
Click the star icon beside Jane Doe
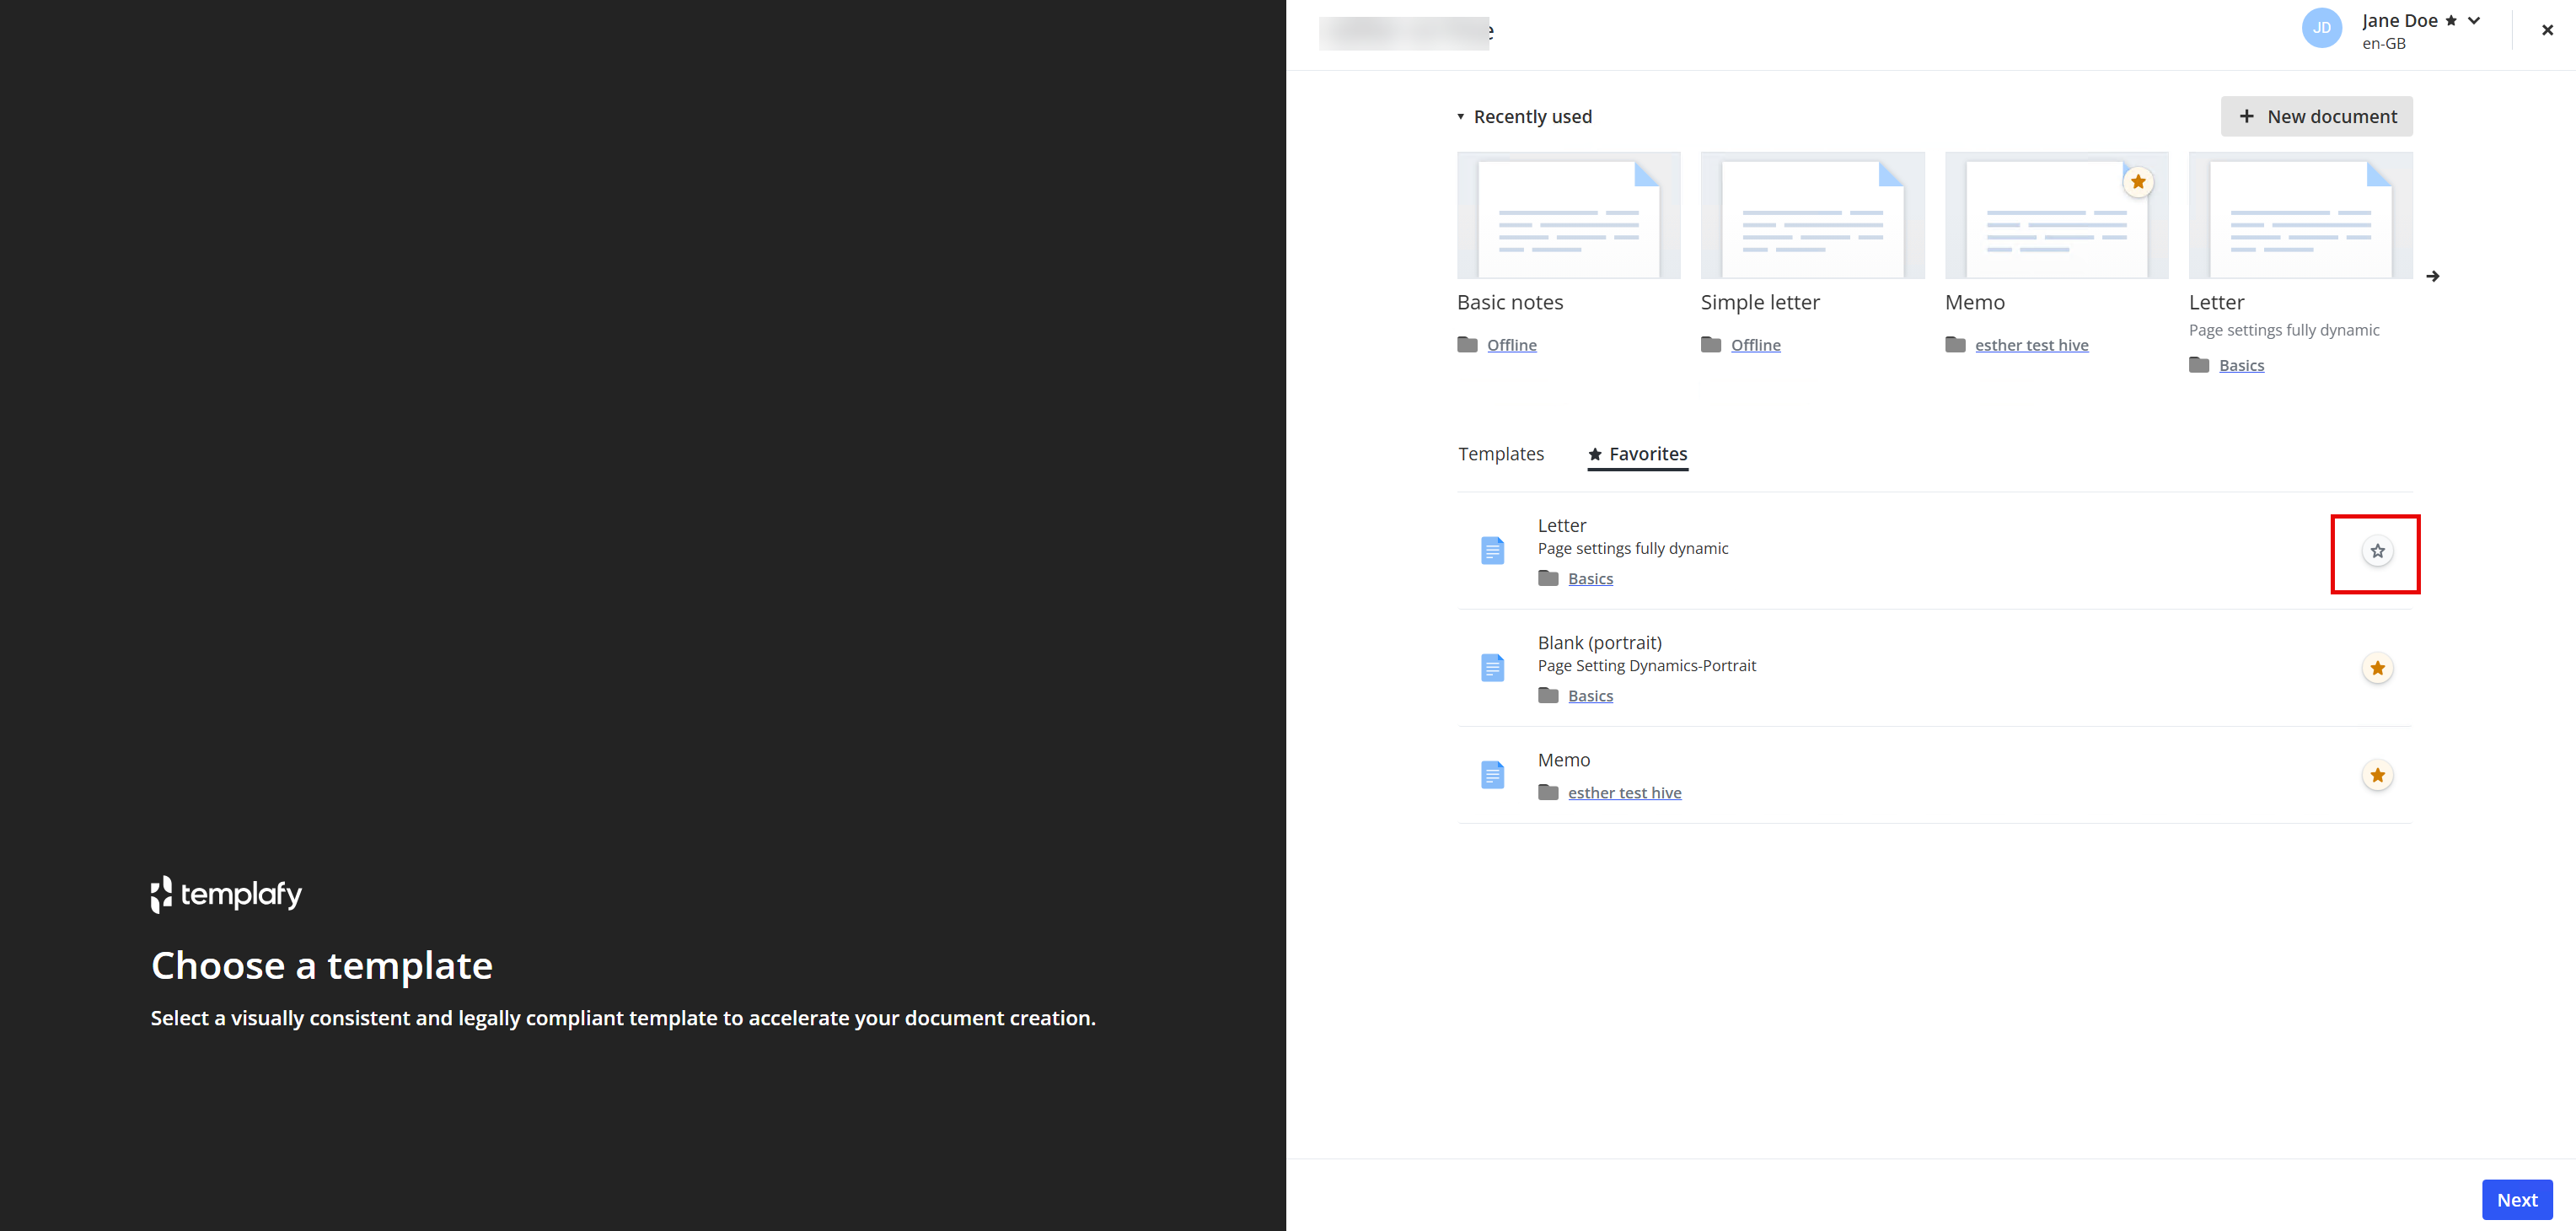2451,21
